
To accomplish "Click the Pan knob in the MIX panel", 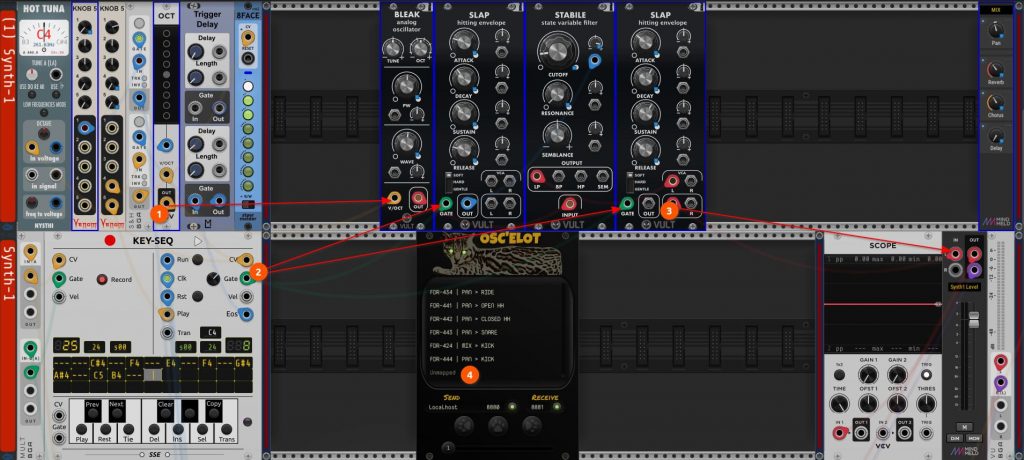I will pyautogui.click(x=995, y=29).
